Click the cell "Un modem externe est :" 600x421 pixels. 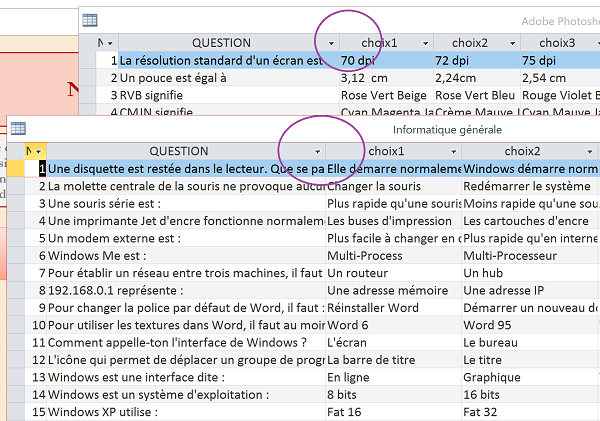[x=186, y=238]
